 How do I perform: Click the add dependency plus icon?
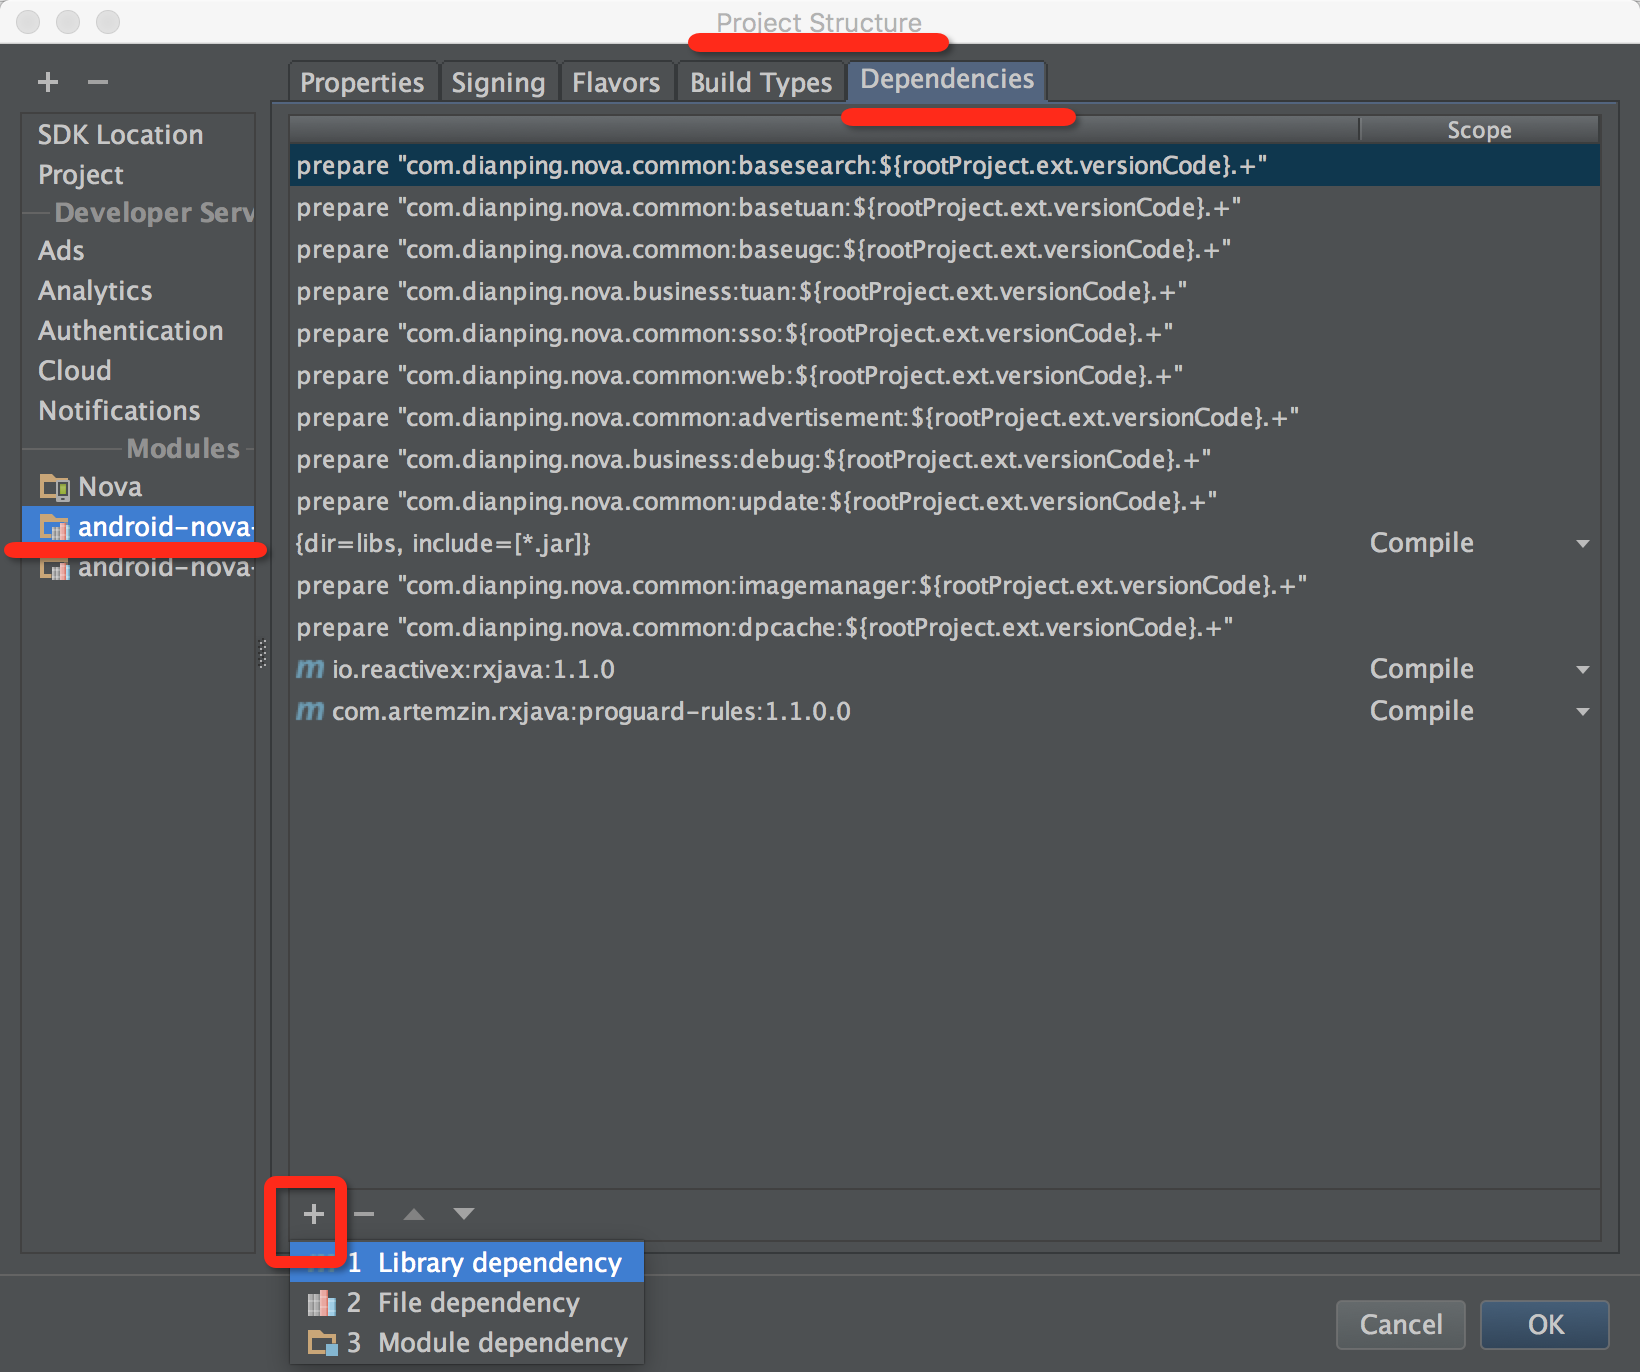[314, 1214]
